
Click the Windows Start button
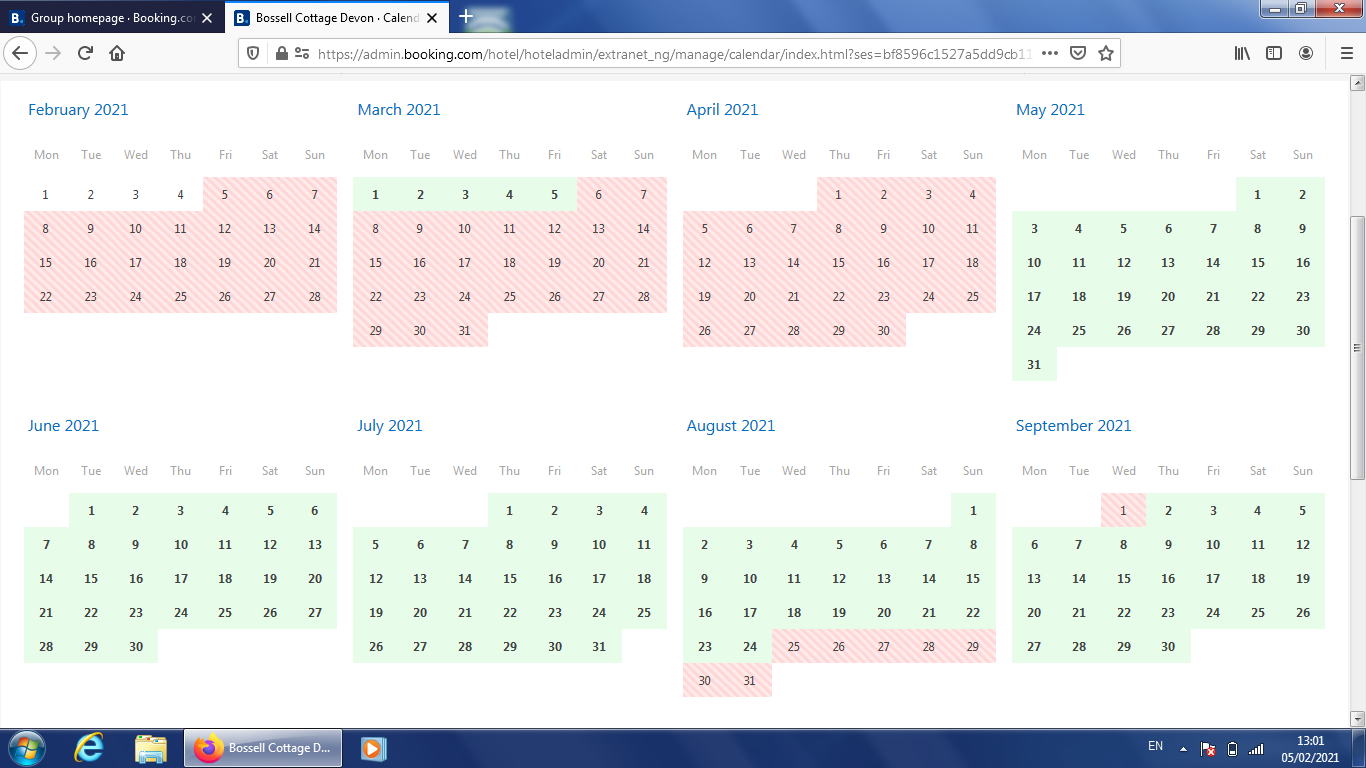(26, 748)
